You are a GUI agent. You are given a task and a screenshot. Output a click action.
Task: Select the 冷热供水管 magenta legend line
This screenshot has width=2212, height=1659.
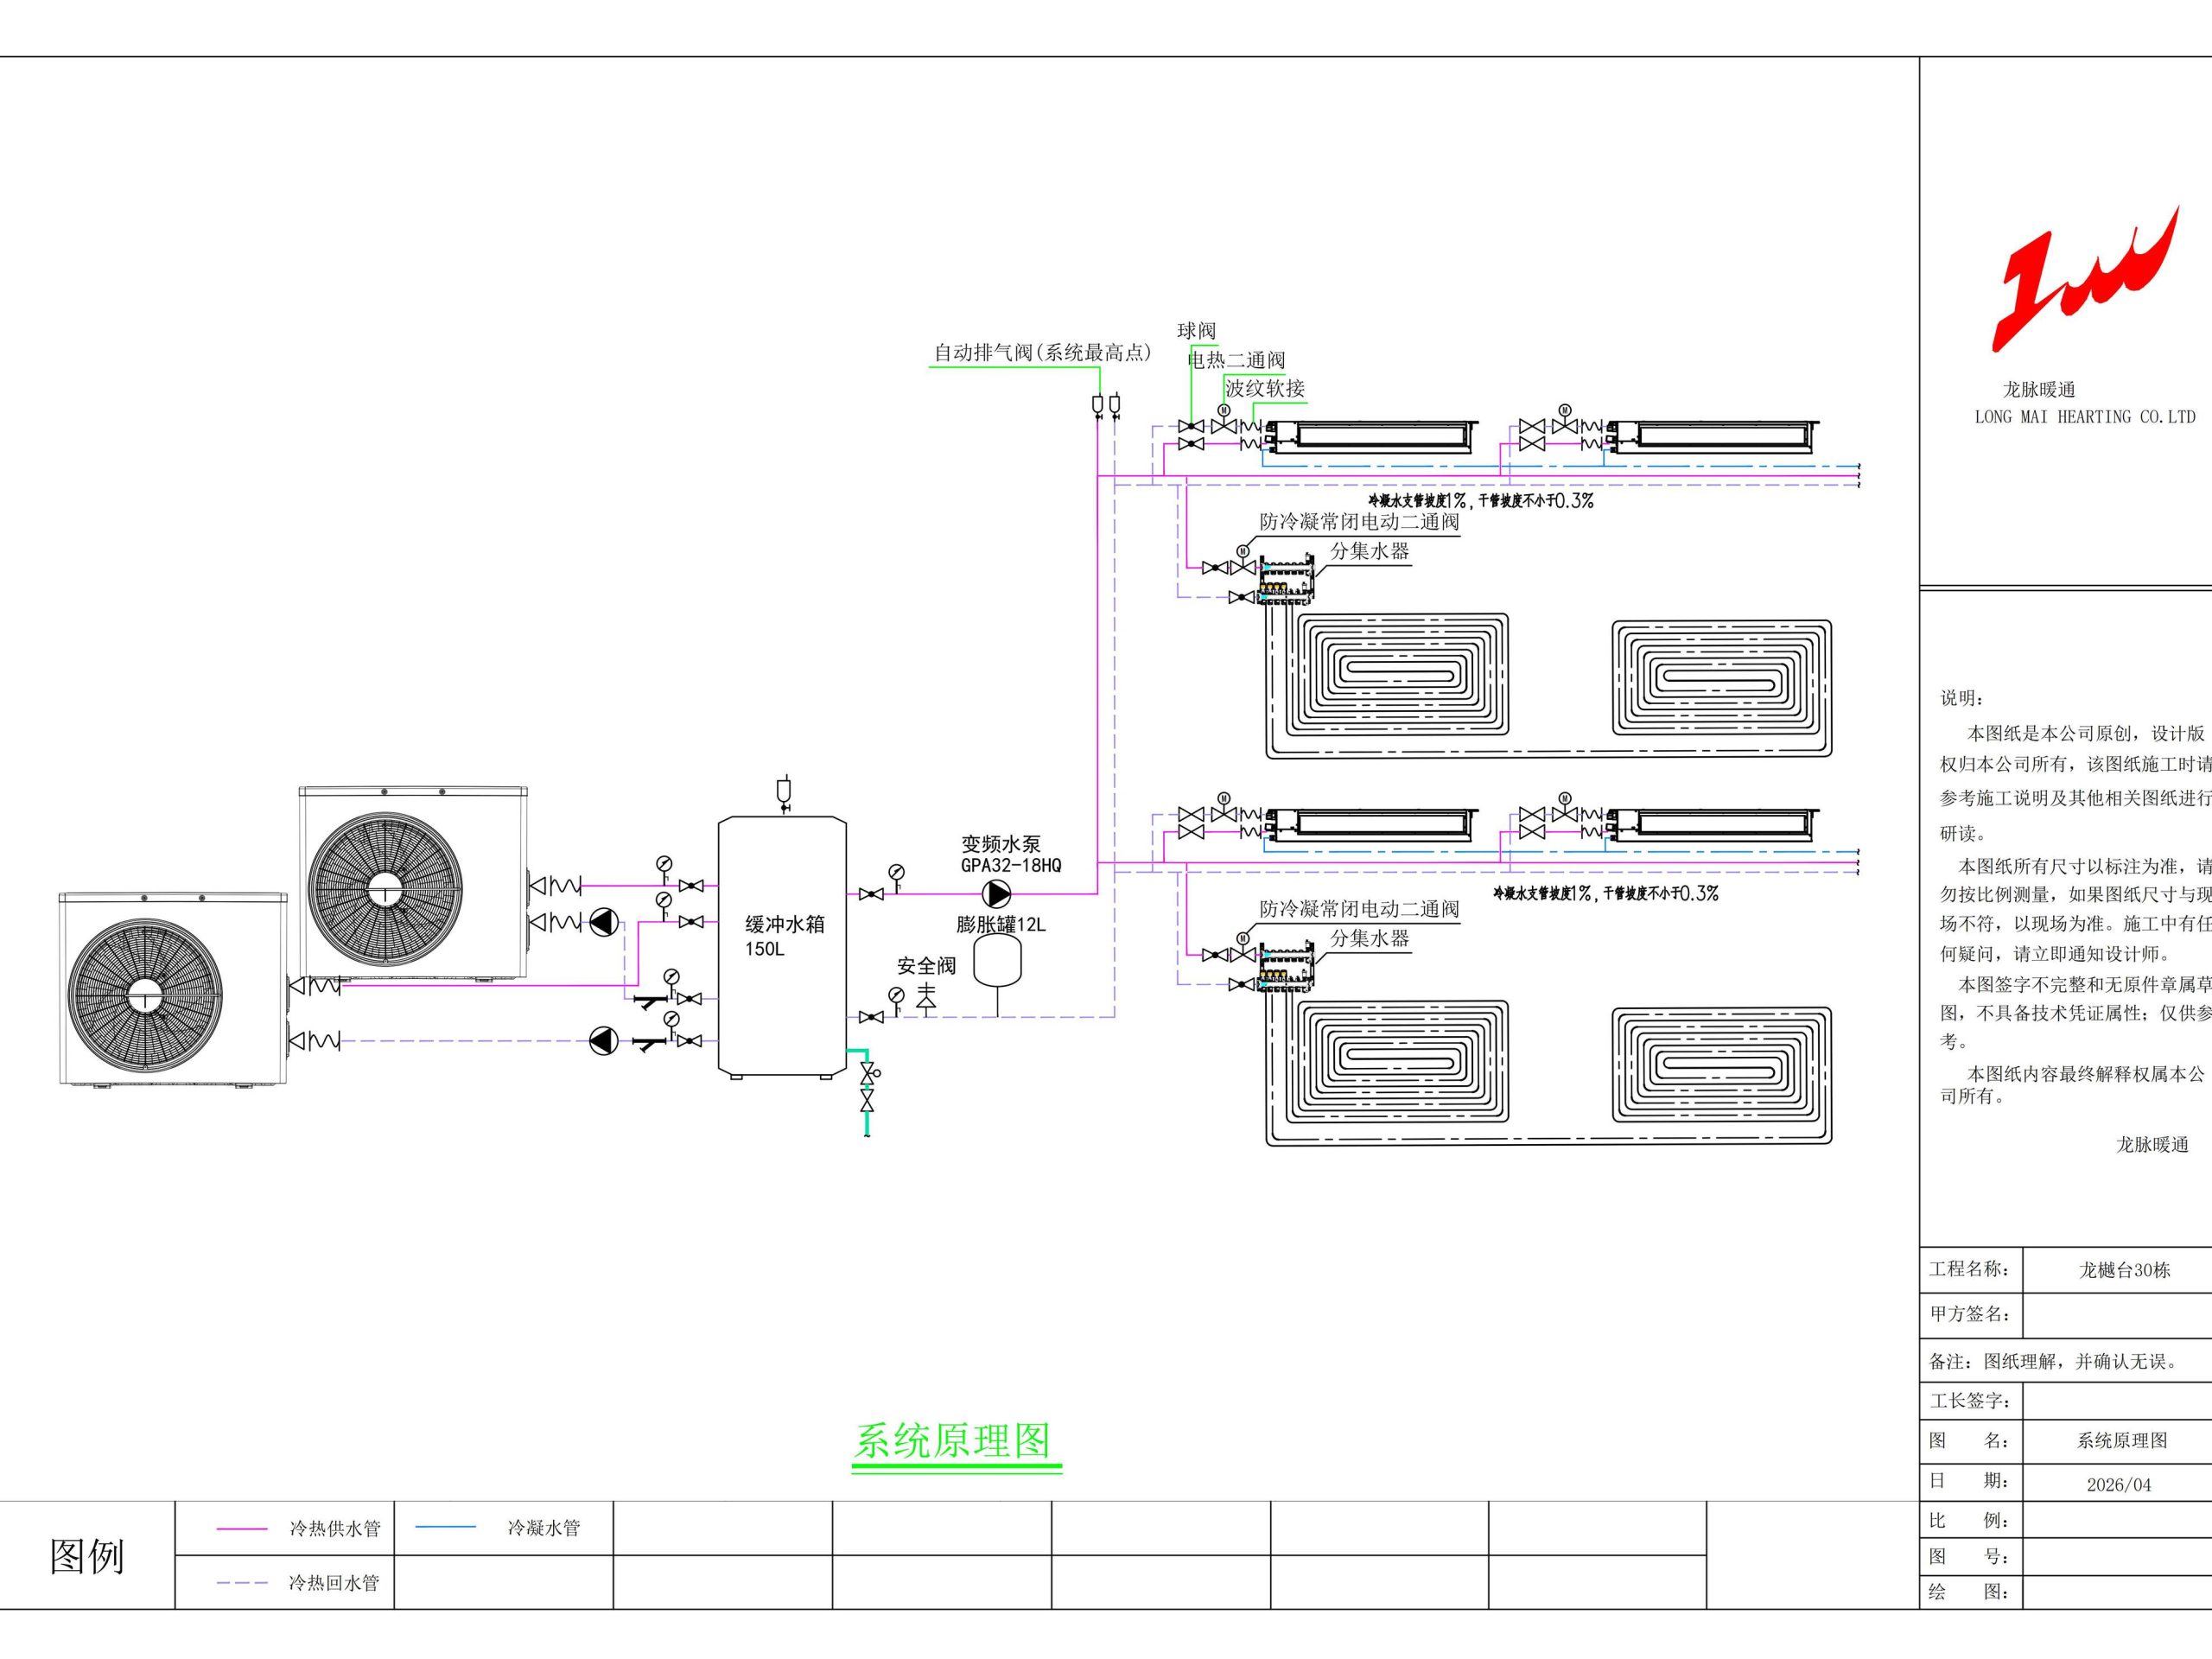pos(242,1529)
